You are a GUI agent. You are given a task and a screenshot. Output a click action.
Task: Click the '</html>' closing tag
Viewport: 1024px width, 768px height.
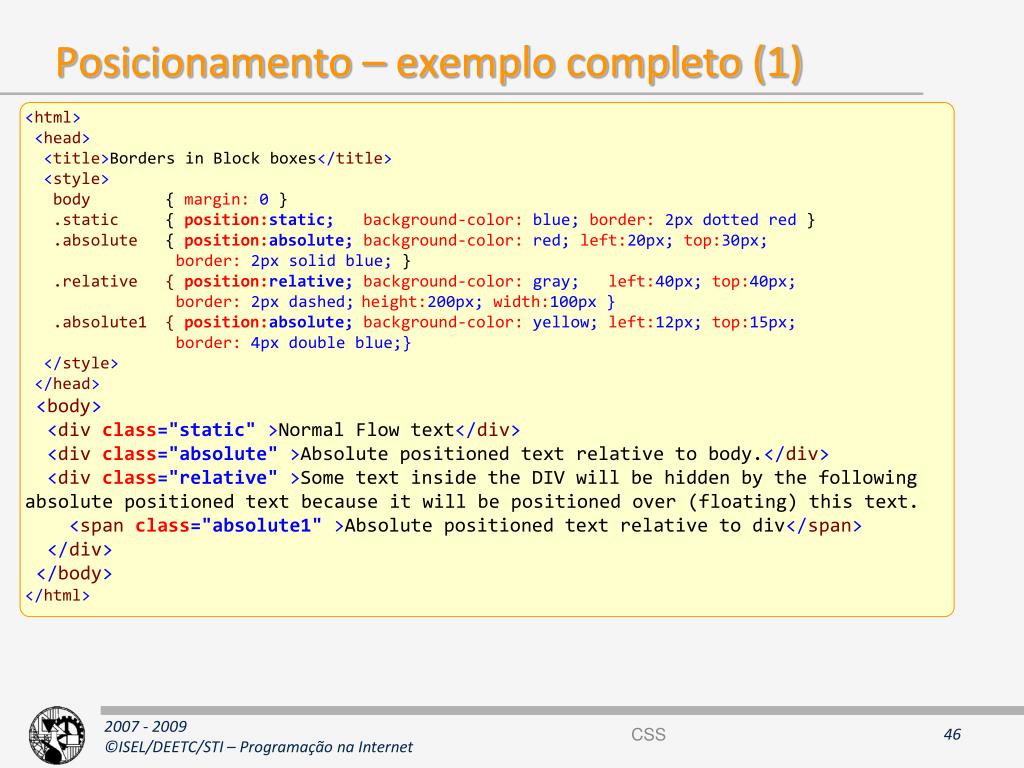click(x=57, y=596)
